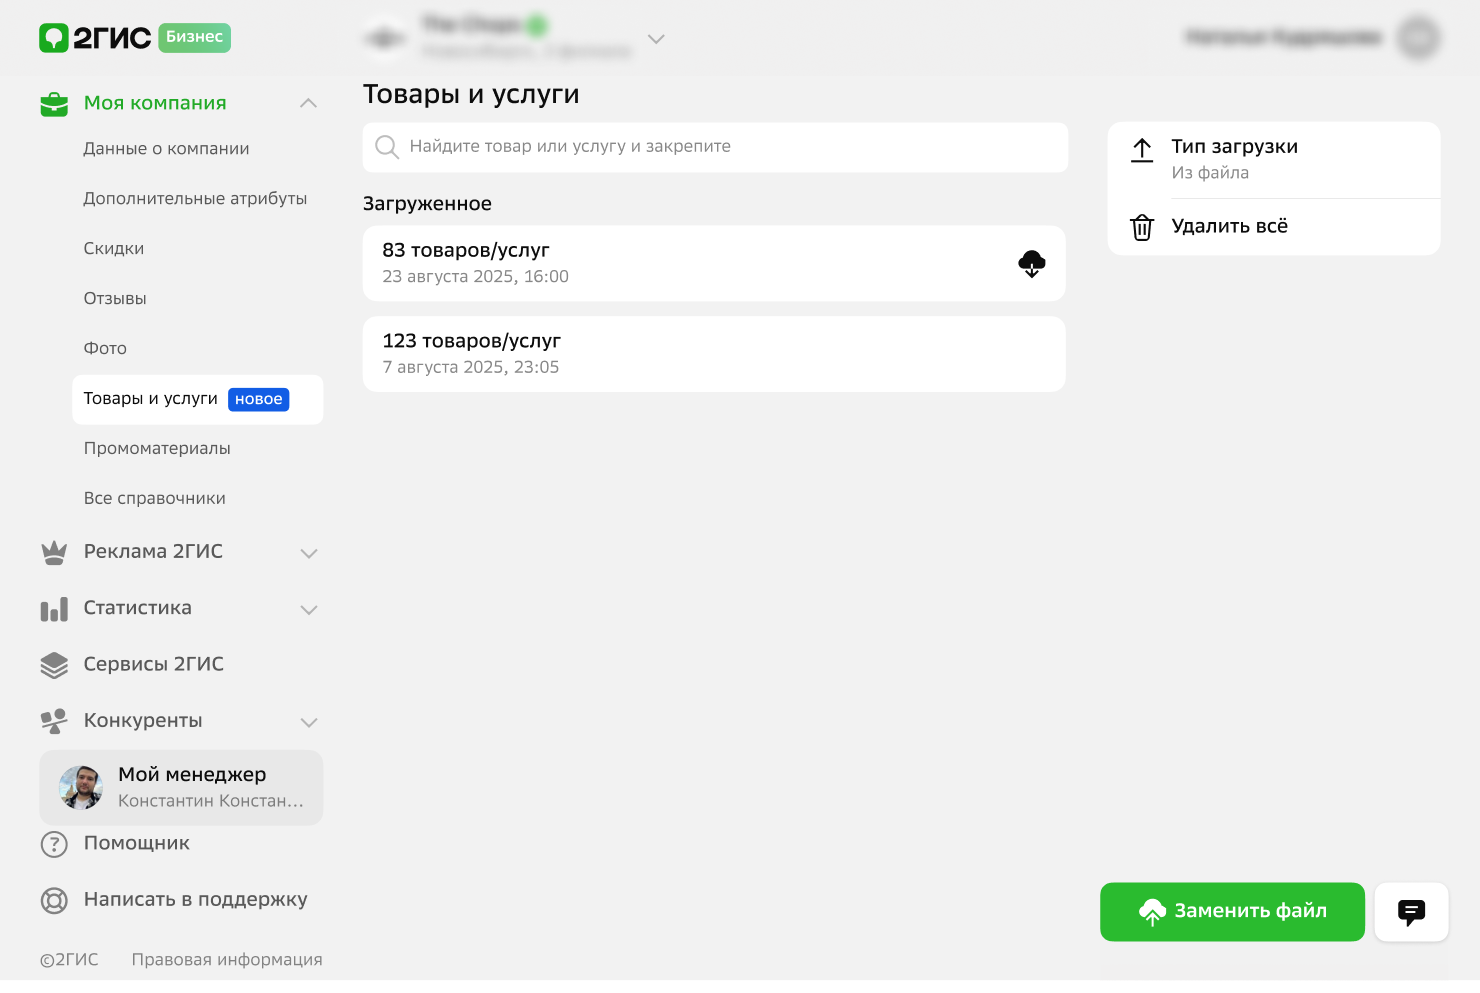The width and height of the screenshot is (1480, 993).
Task: Click the cloud download icon for 83 товаров
Action: pyautogui.click(x=1031, y=264)
